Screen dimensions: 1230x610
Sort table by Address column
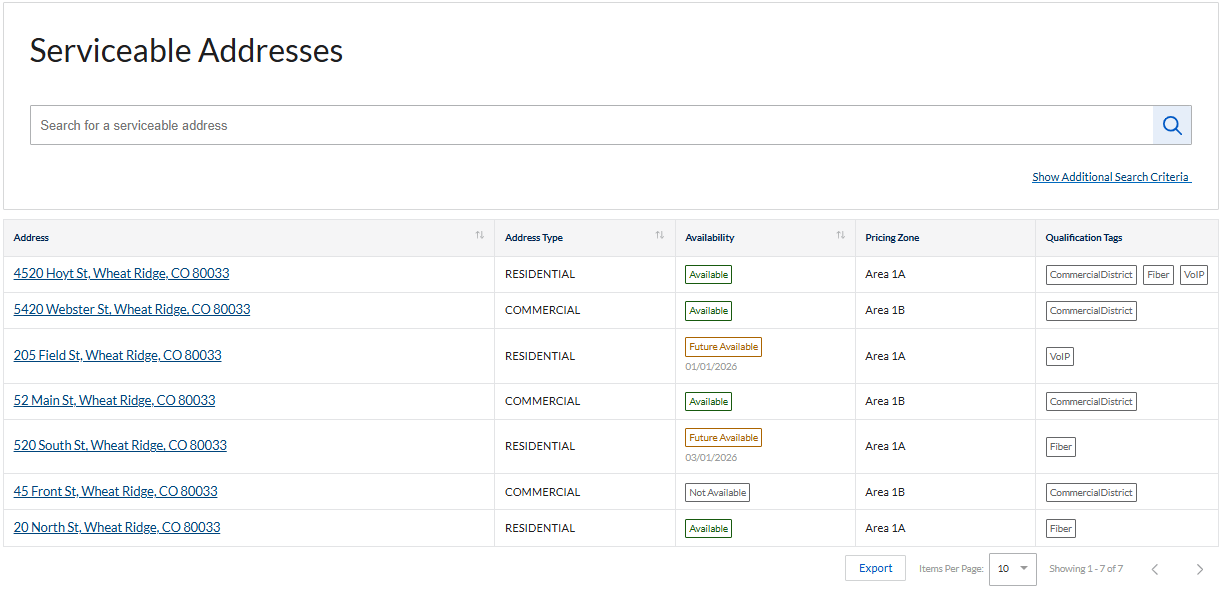point(479,236)
